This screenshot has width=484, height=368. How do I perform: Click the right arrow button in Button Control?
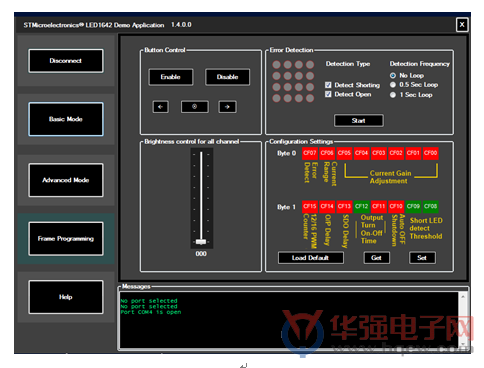[227, 107]
